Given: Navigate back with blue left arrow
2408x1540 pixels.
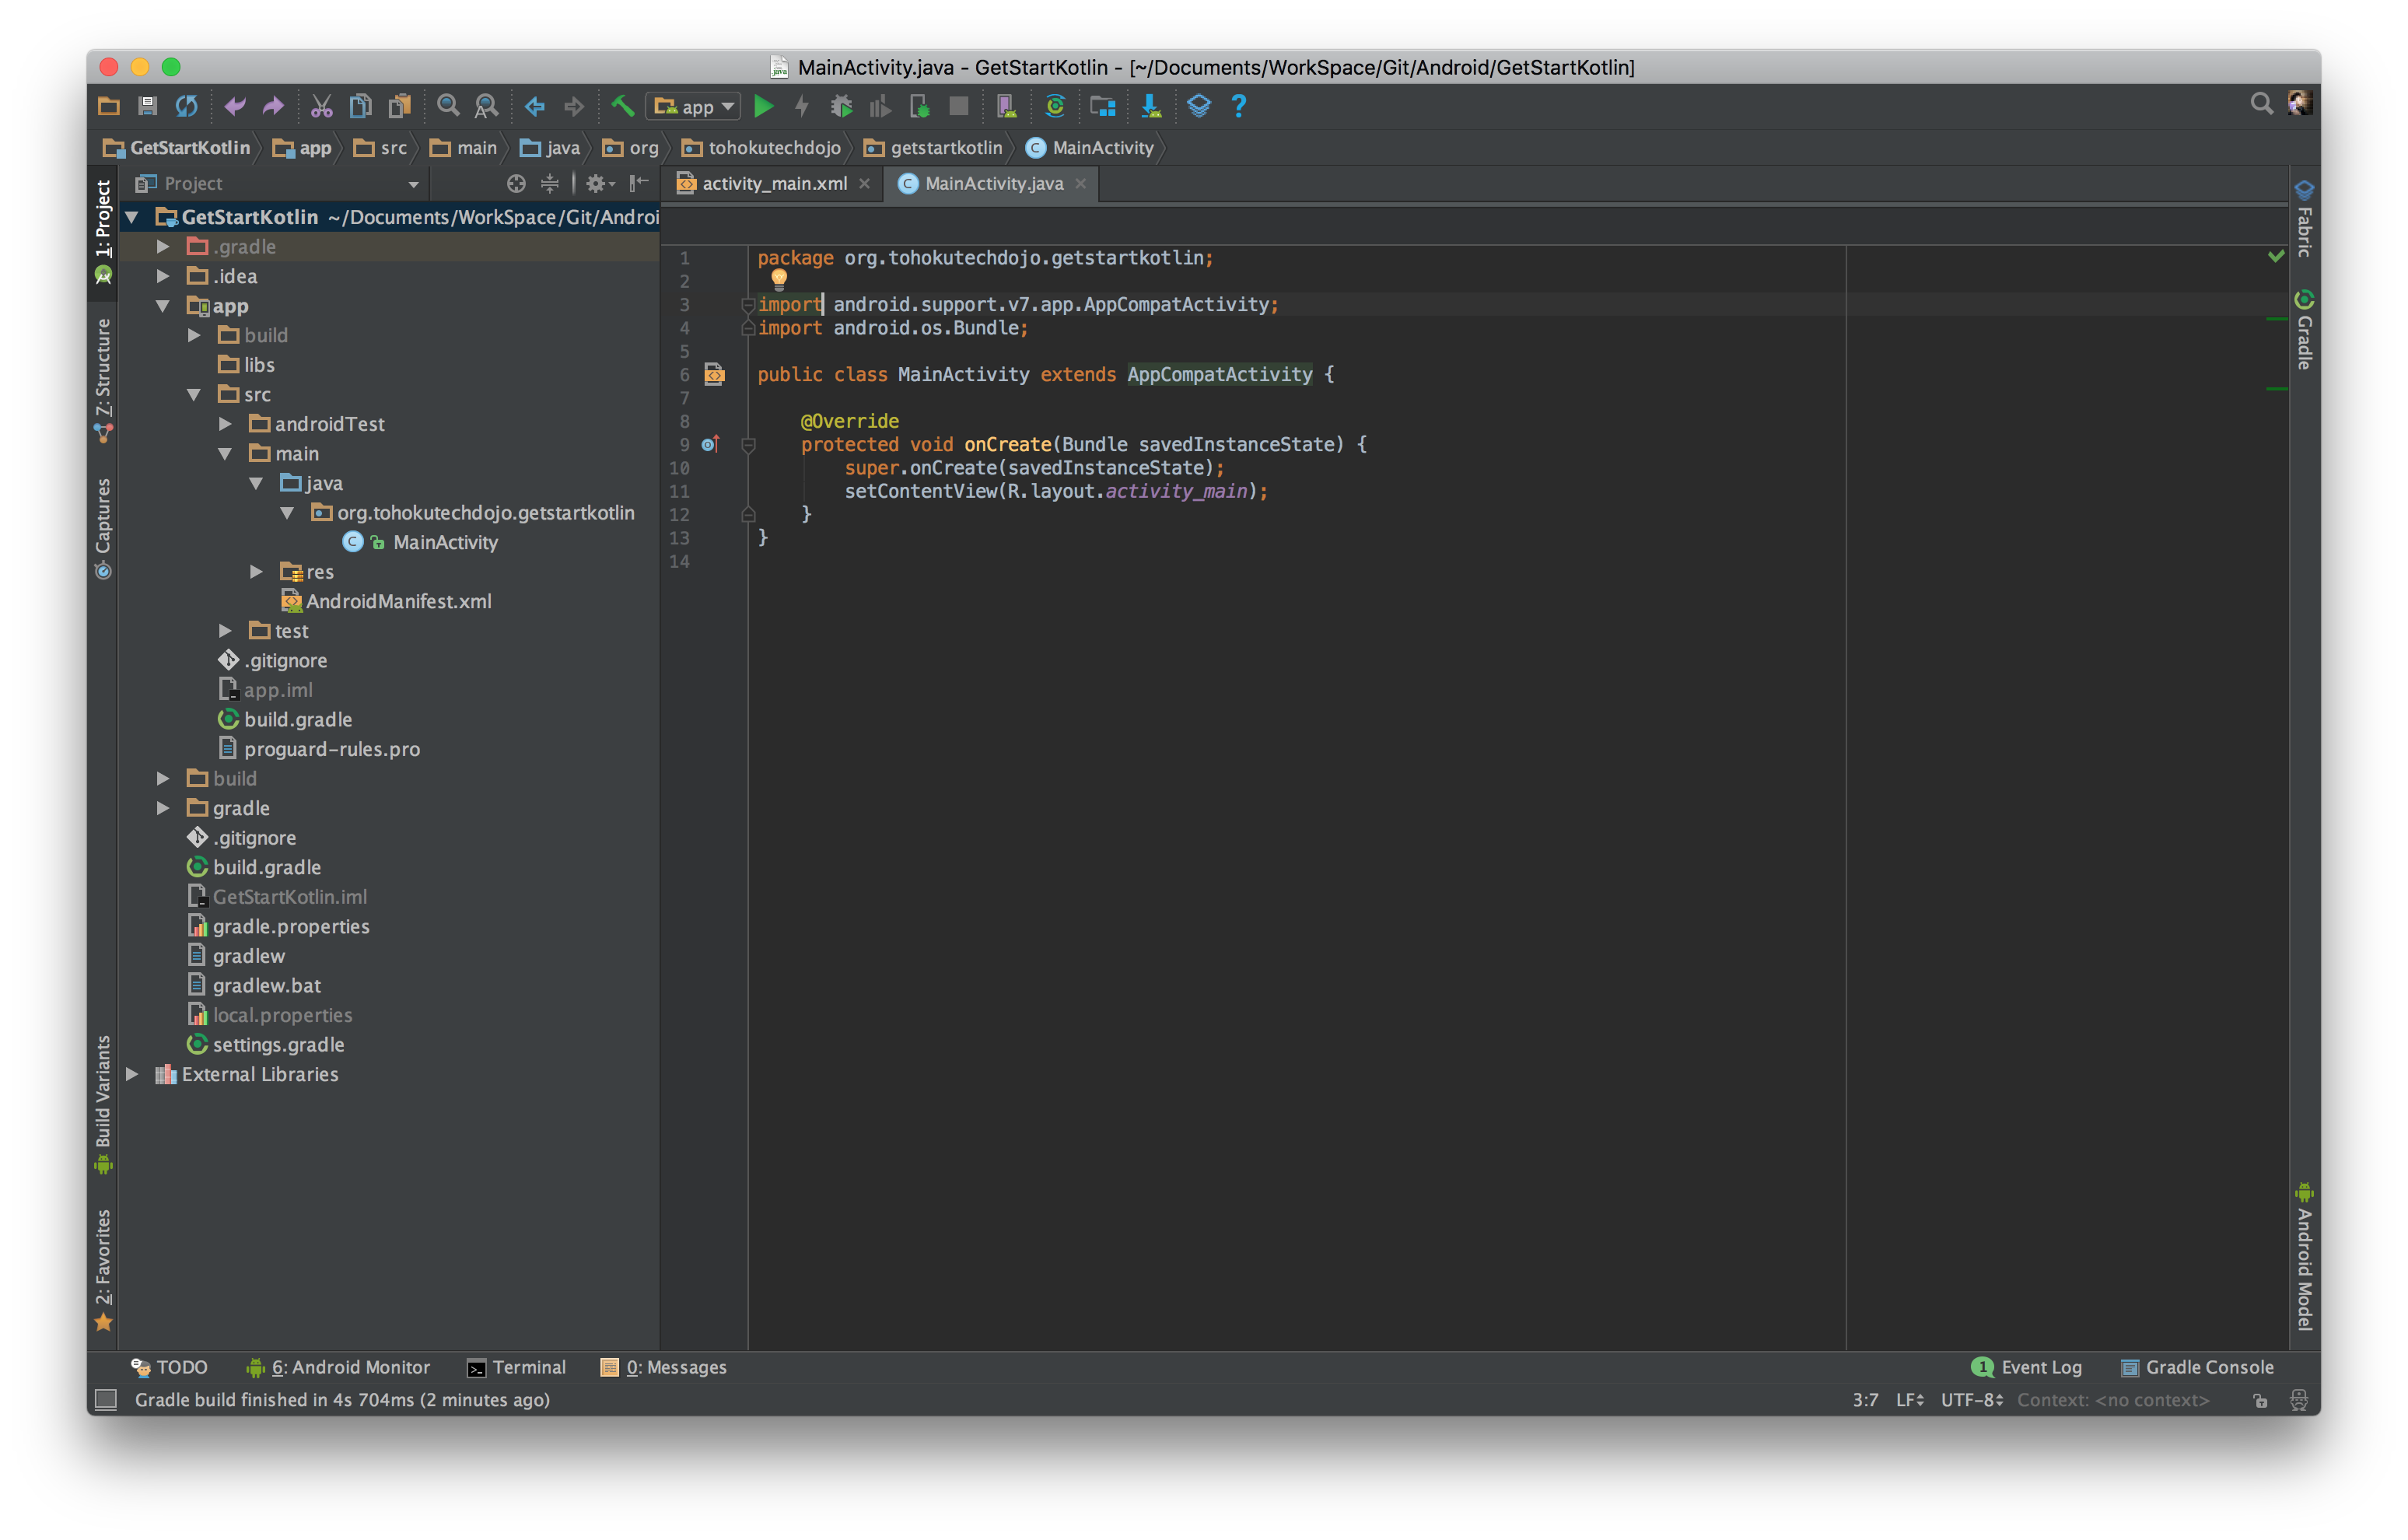Looking at the screenshot, I should [x=535, y=106].
